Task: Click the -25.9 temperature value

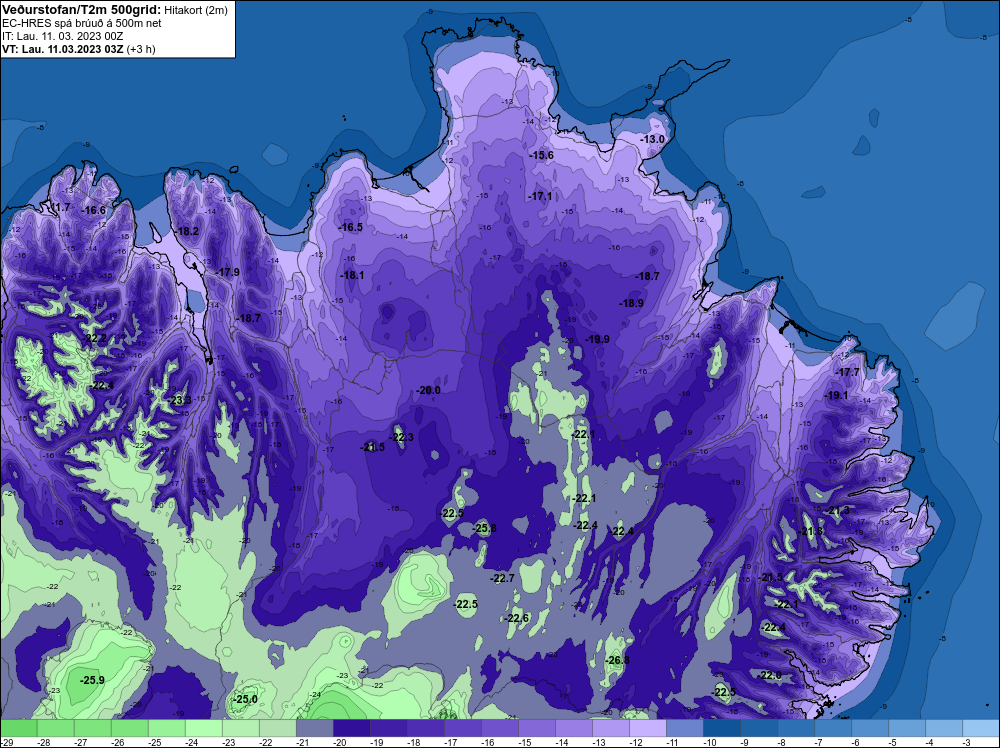Action: click(x=92, y=680)
